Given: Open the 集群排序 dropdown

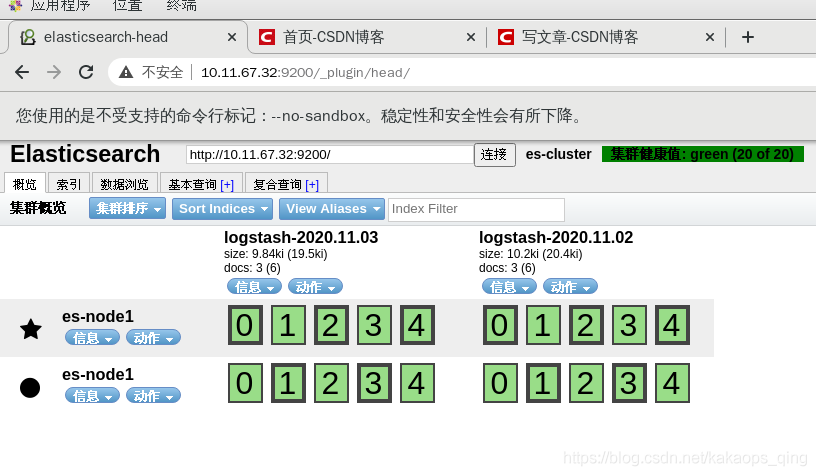Looking at the screenshot, I should 128,209.
